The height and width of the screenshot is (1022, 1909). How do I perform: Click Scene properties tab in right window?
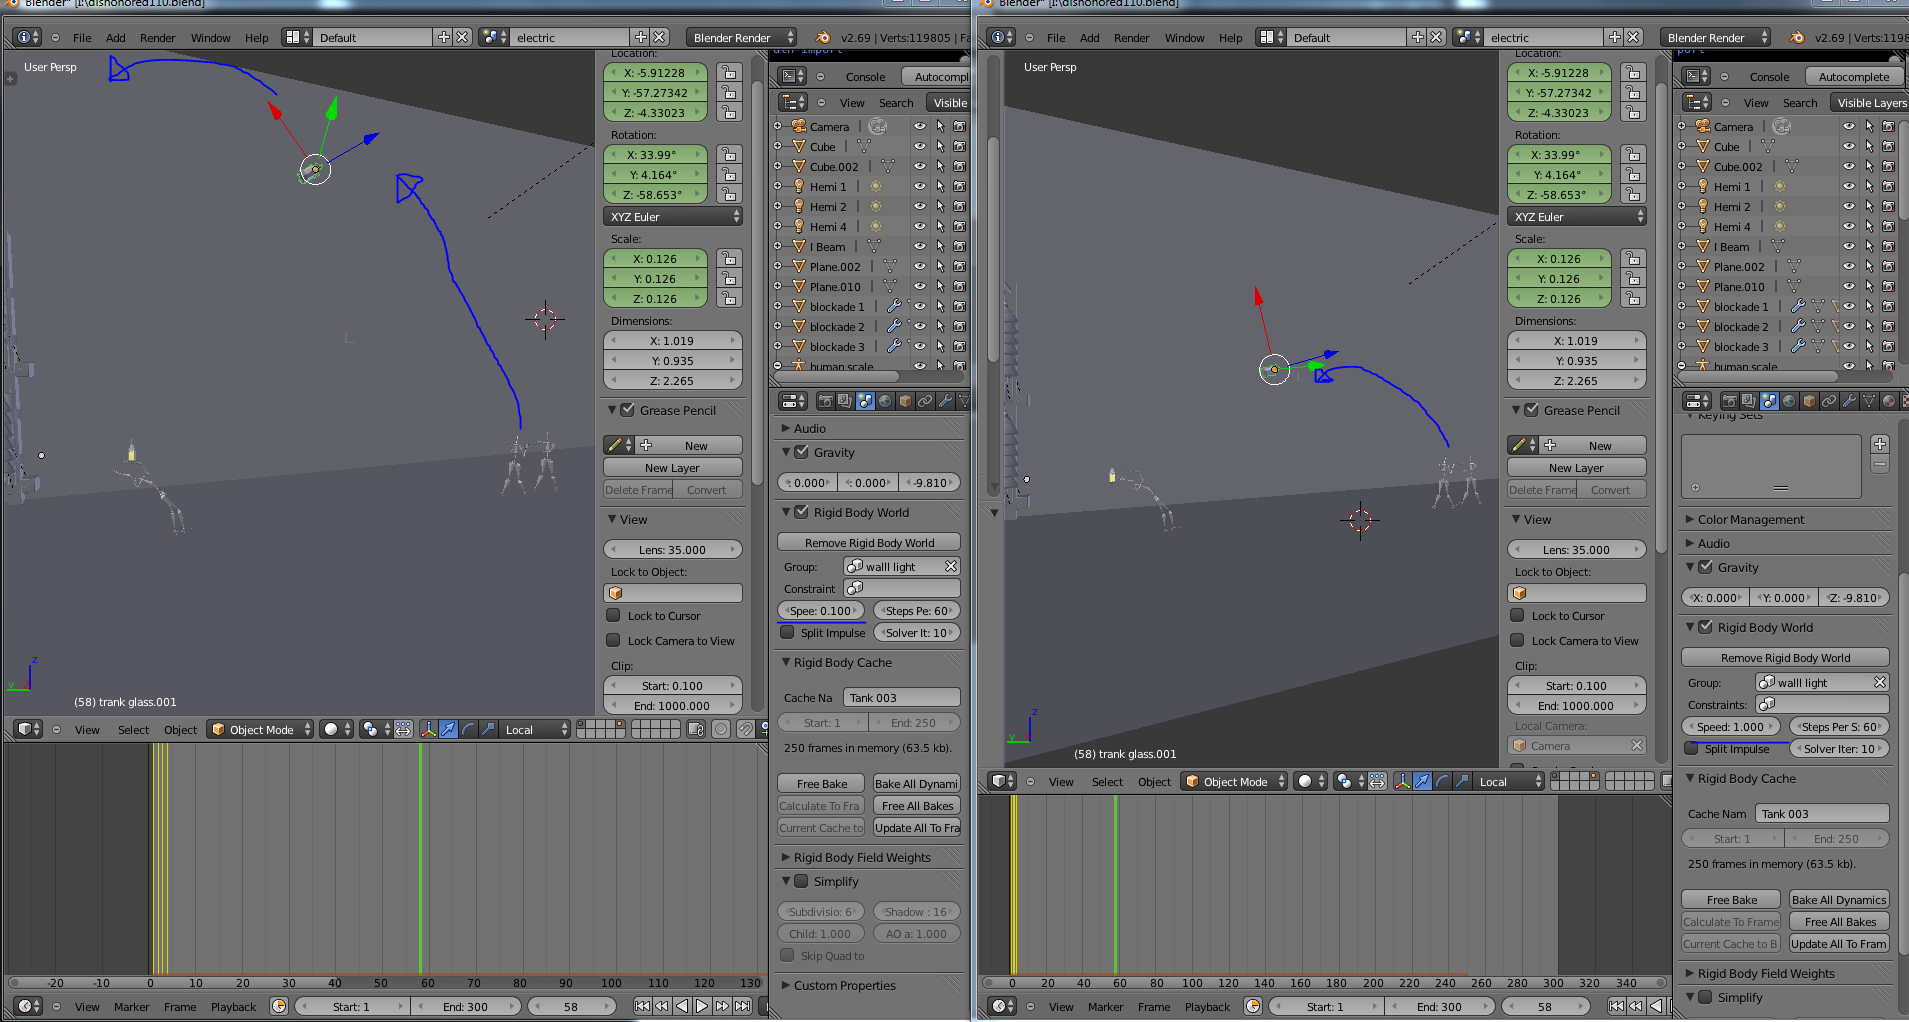tap(1770, 401)
